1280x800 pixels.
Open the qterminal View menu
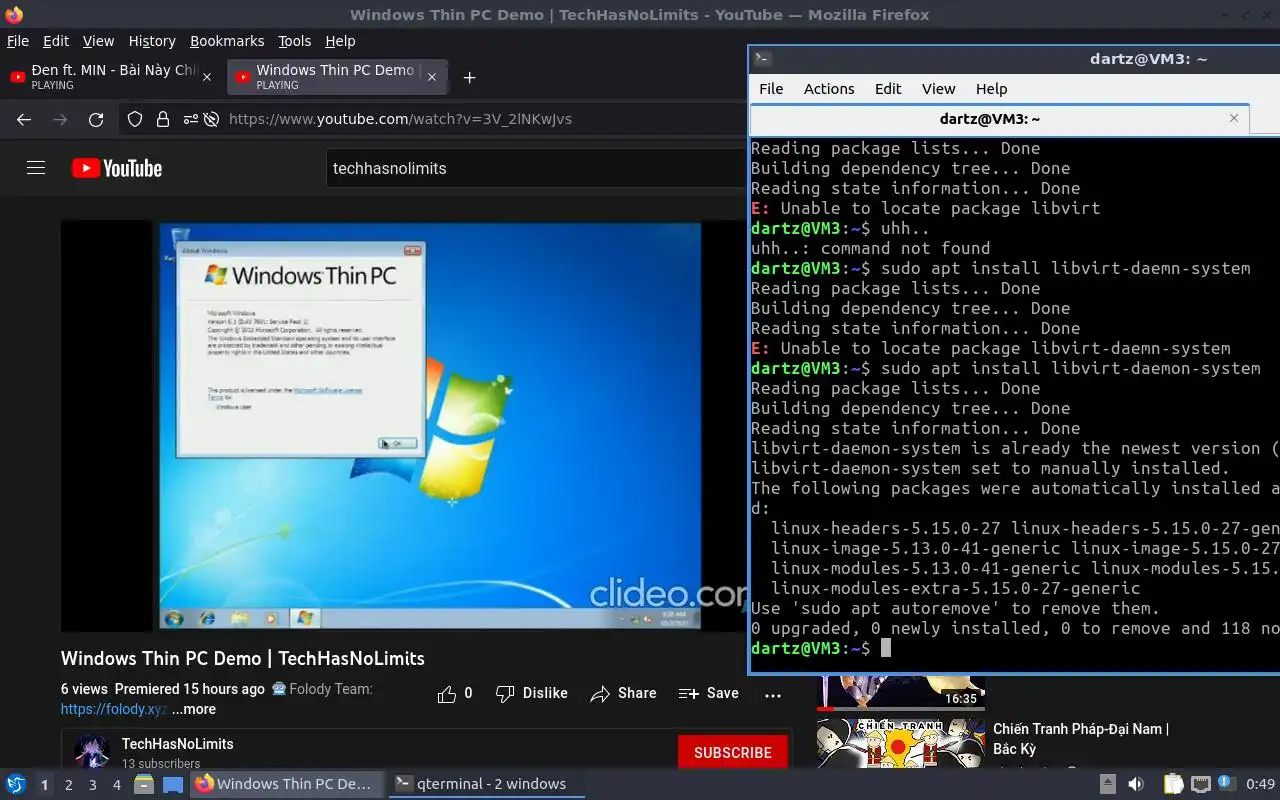pyautogui.click(x=938, y=89)
